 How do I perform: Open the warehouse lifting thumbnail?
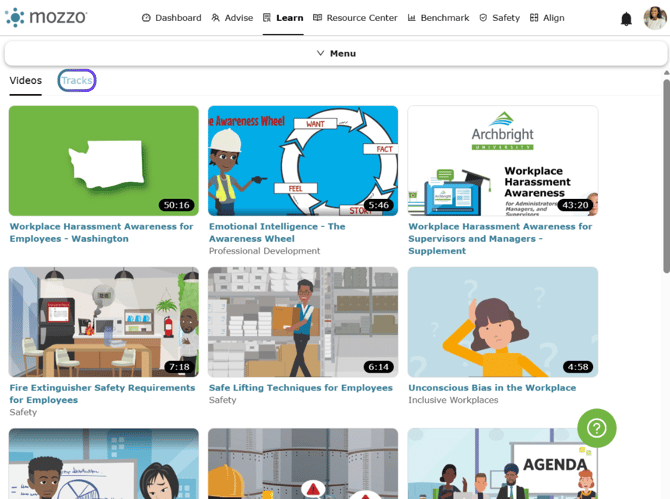click(x=303, y=322)
